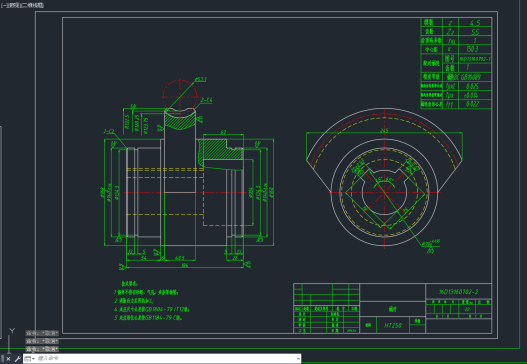Expand command history arrow at right end
Screen dimensions: 527x364
pyautogui.click(x=298, y=359)
